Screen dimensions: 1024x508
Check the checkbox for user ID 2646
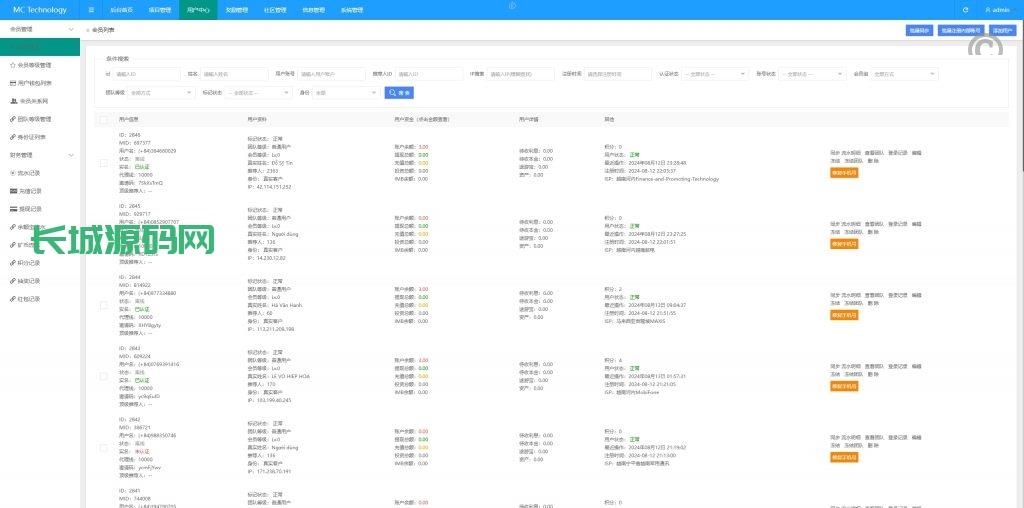coord(103,163)
